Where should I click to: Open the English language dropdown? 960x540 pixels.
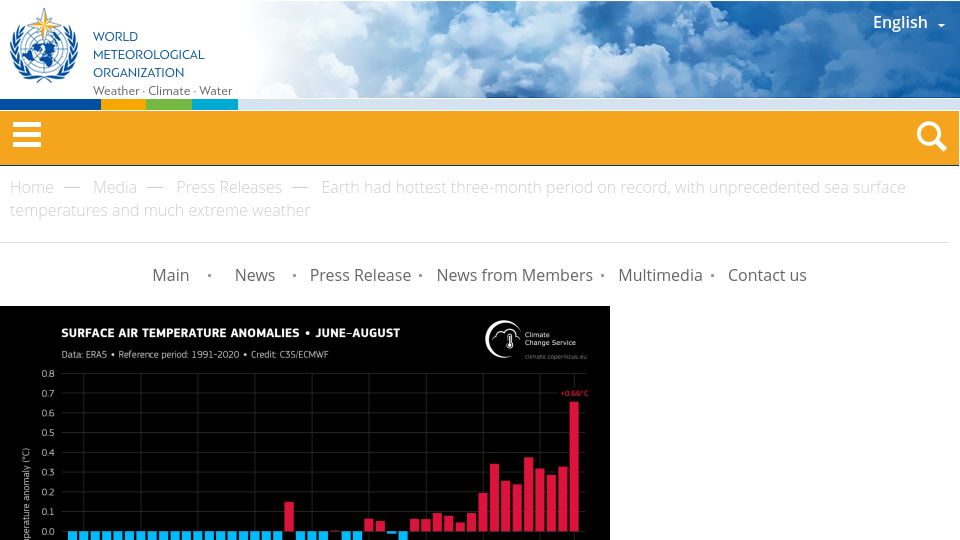click(909, 23)
